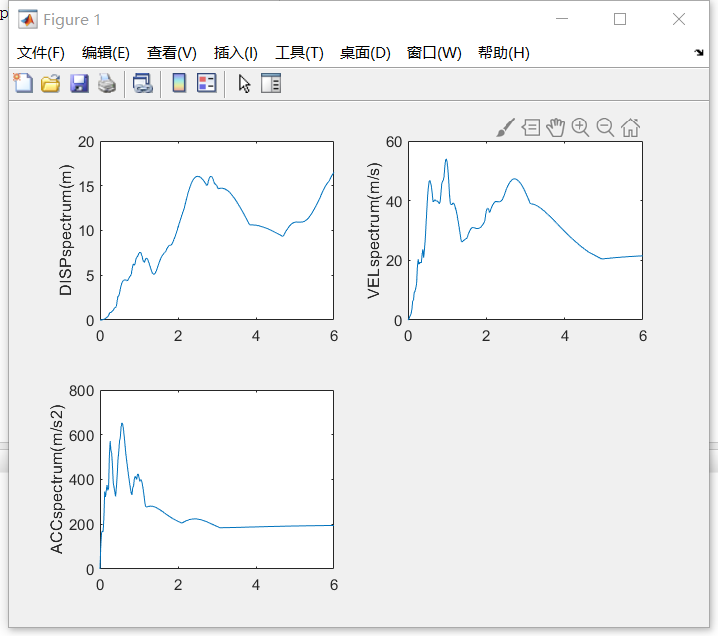The image size is (718, 636).
Task: Click the dock figure arrow in menu bar
Action: (699, 52)
